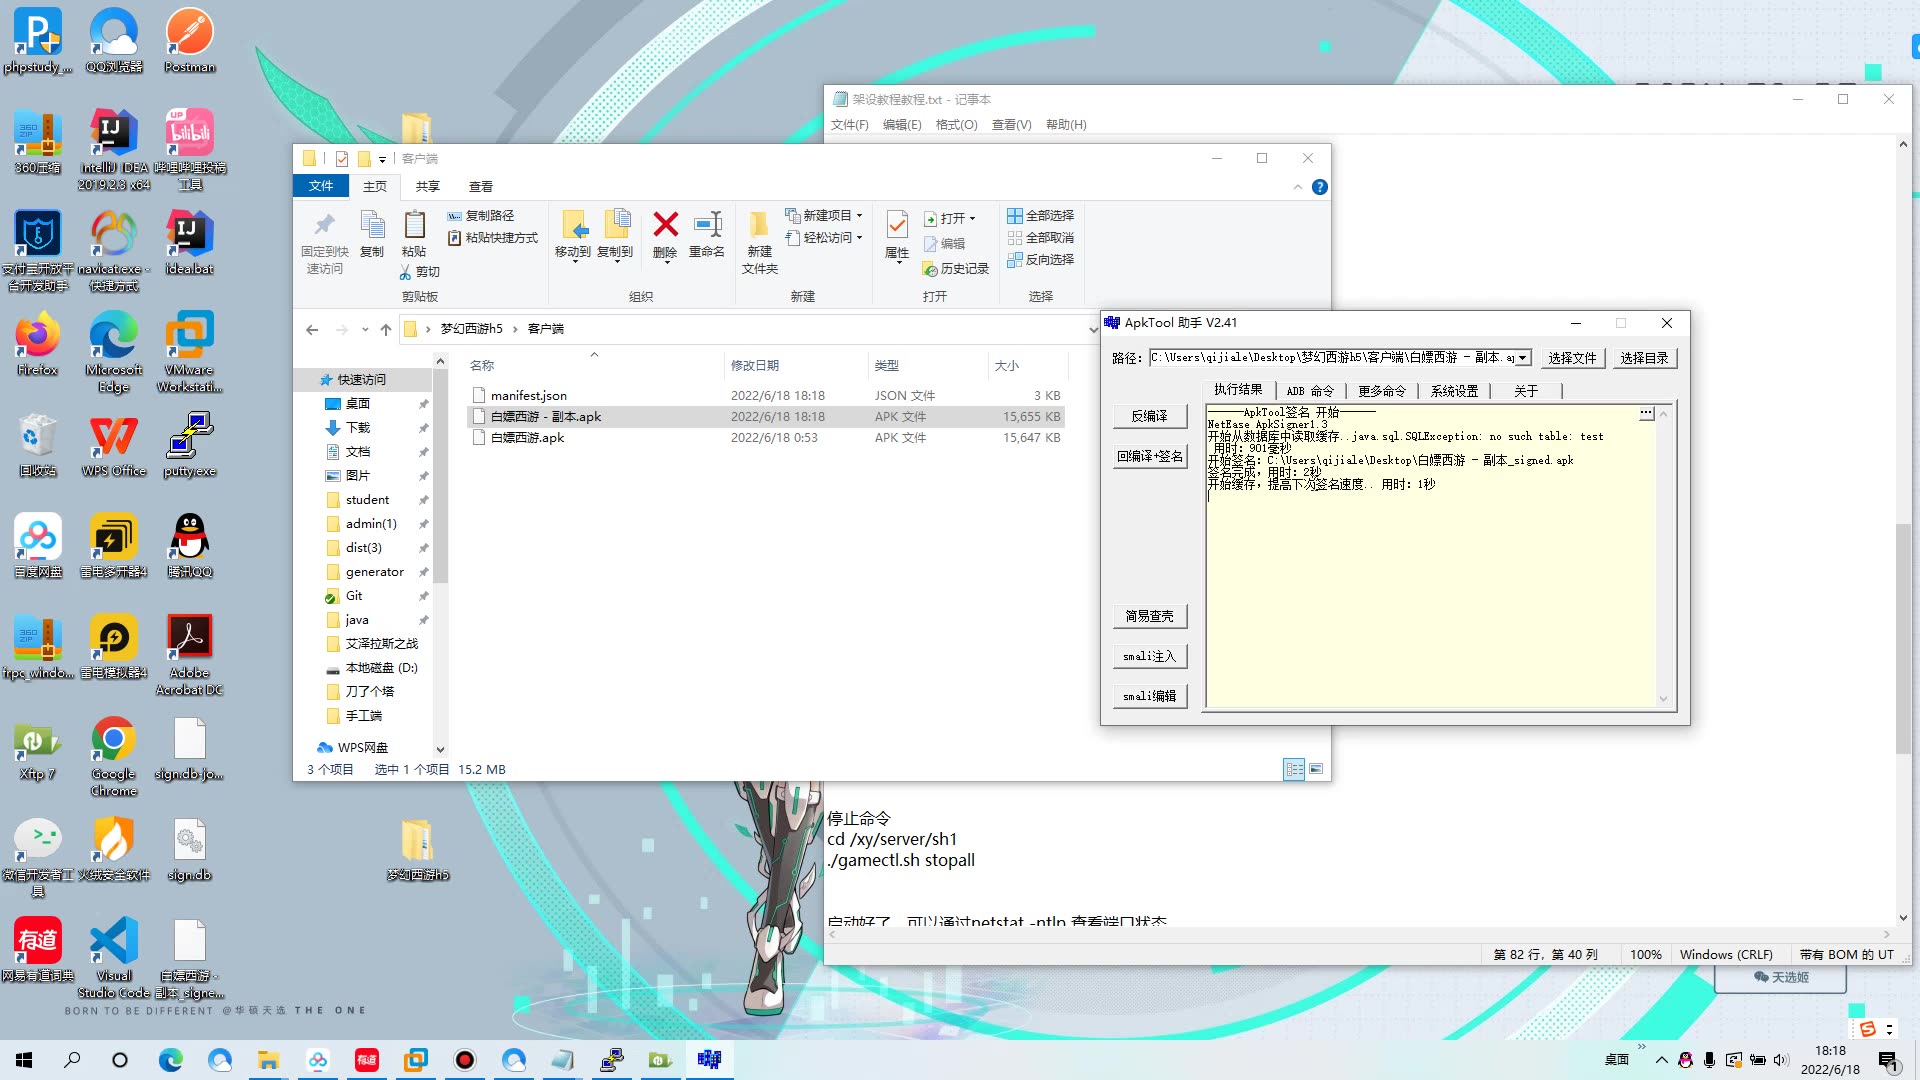
Task: Open System Settings tab in ApkTool
Action: (1454, 391)
